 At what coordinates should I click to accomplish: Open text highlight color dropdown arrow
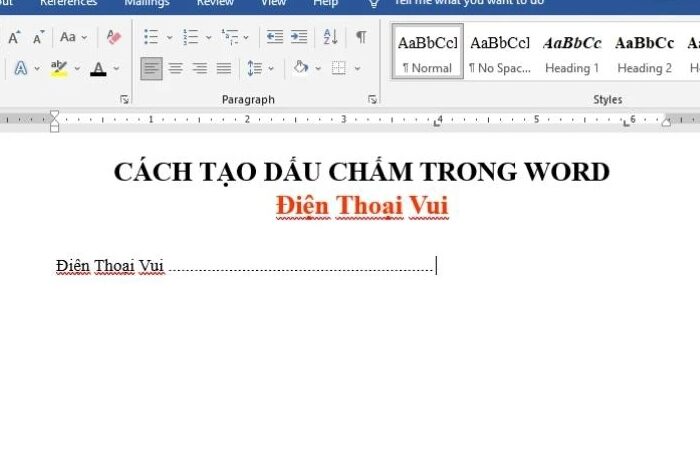(x=77, y=69)
